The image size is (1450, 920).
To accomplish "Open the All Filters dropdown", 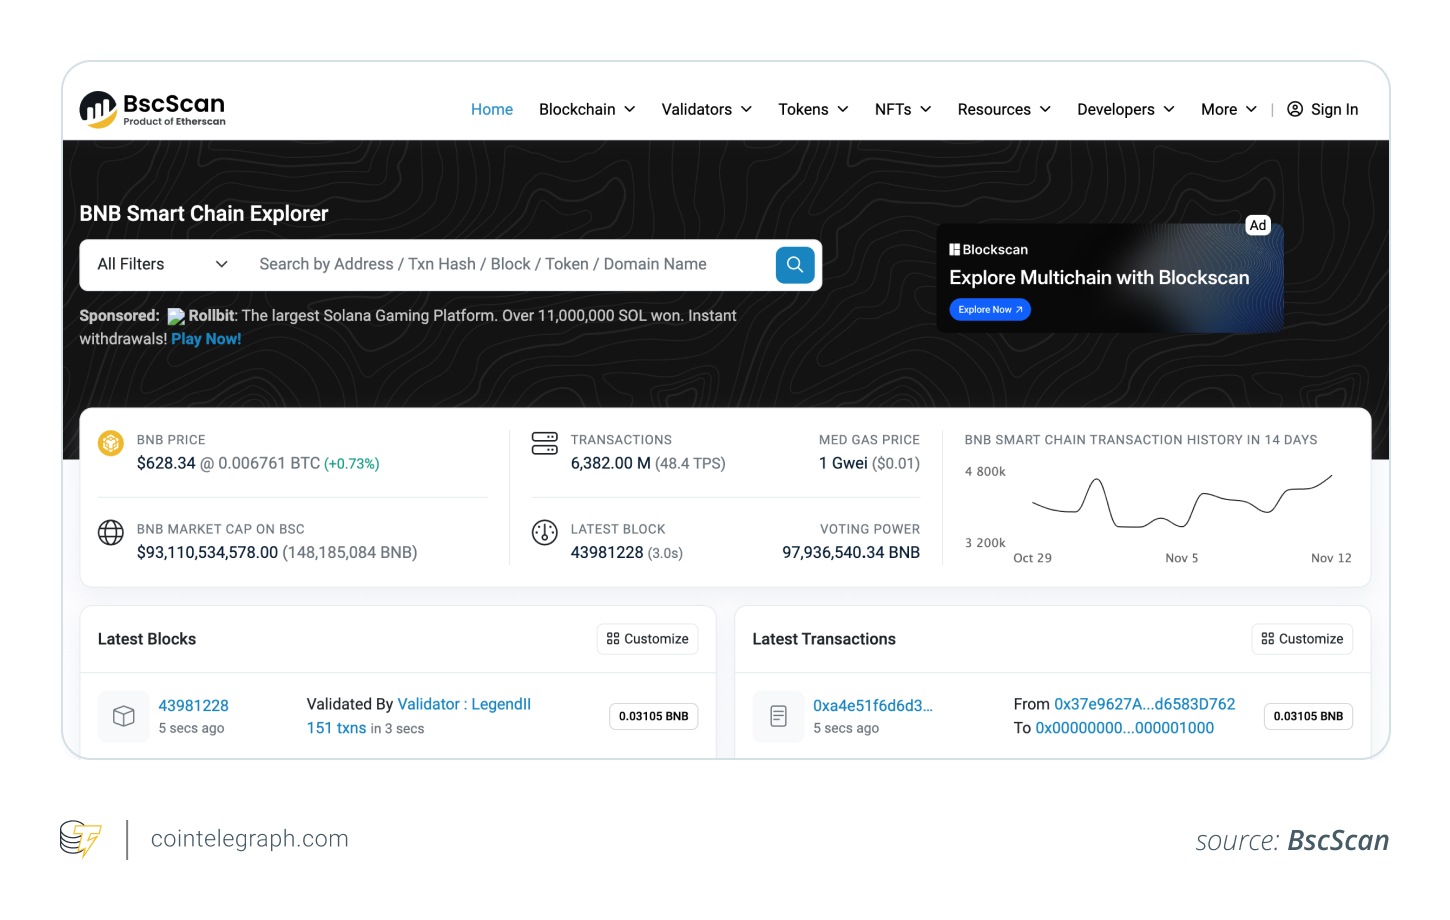I will coord(163,264).
